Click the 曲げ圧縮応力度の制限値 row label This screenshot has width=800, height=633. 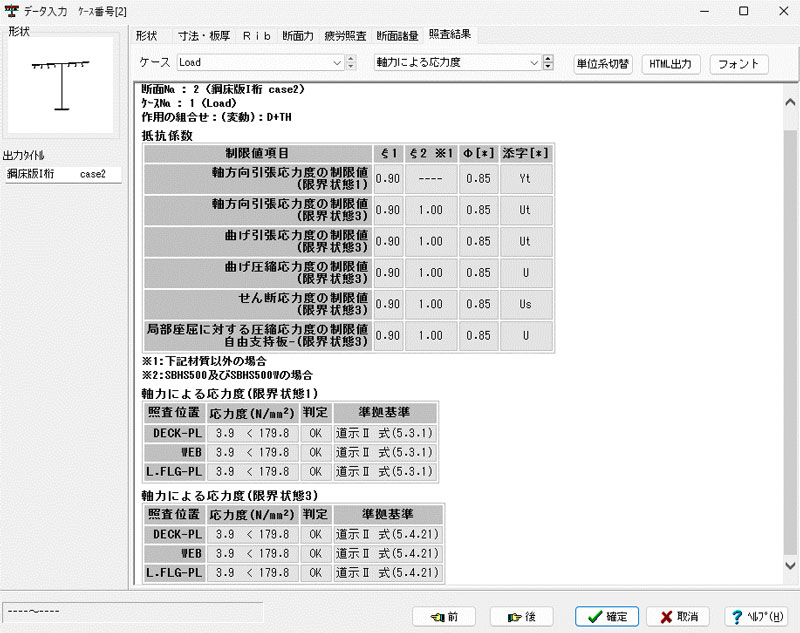click(x=258, y=273)
